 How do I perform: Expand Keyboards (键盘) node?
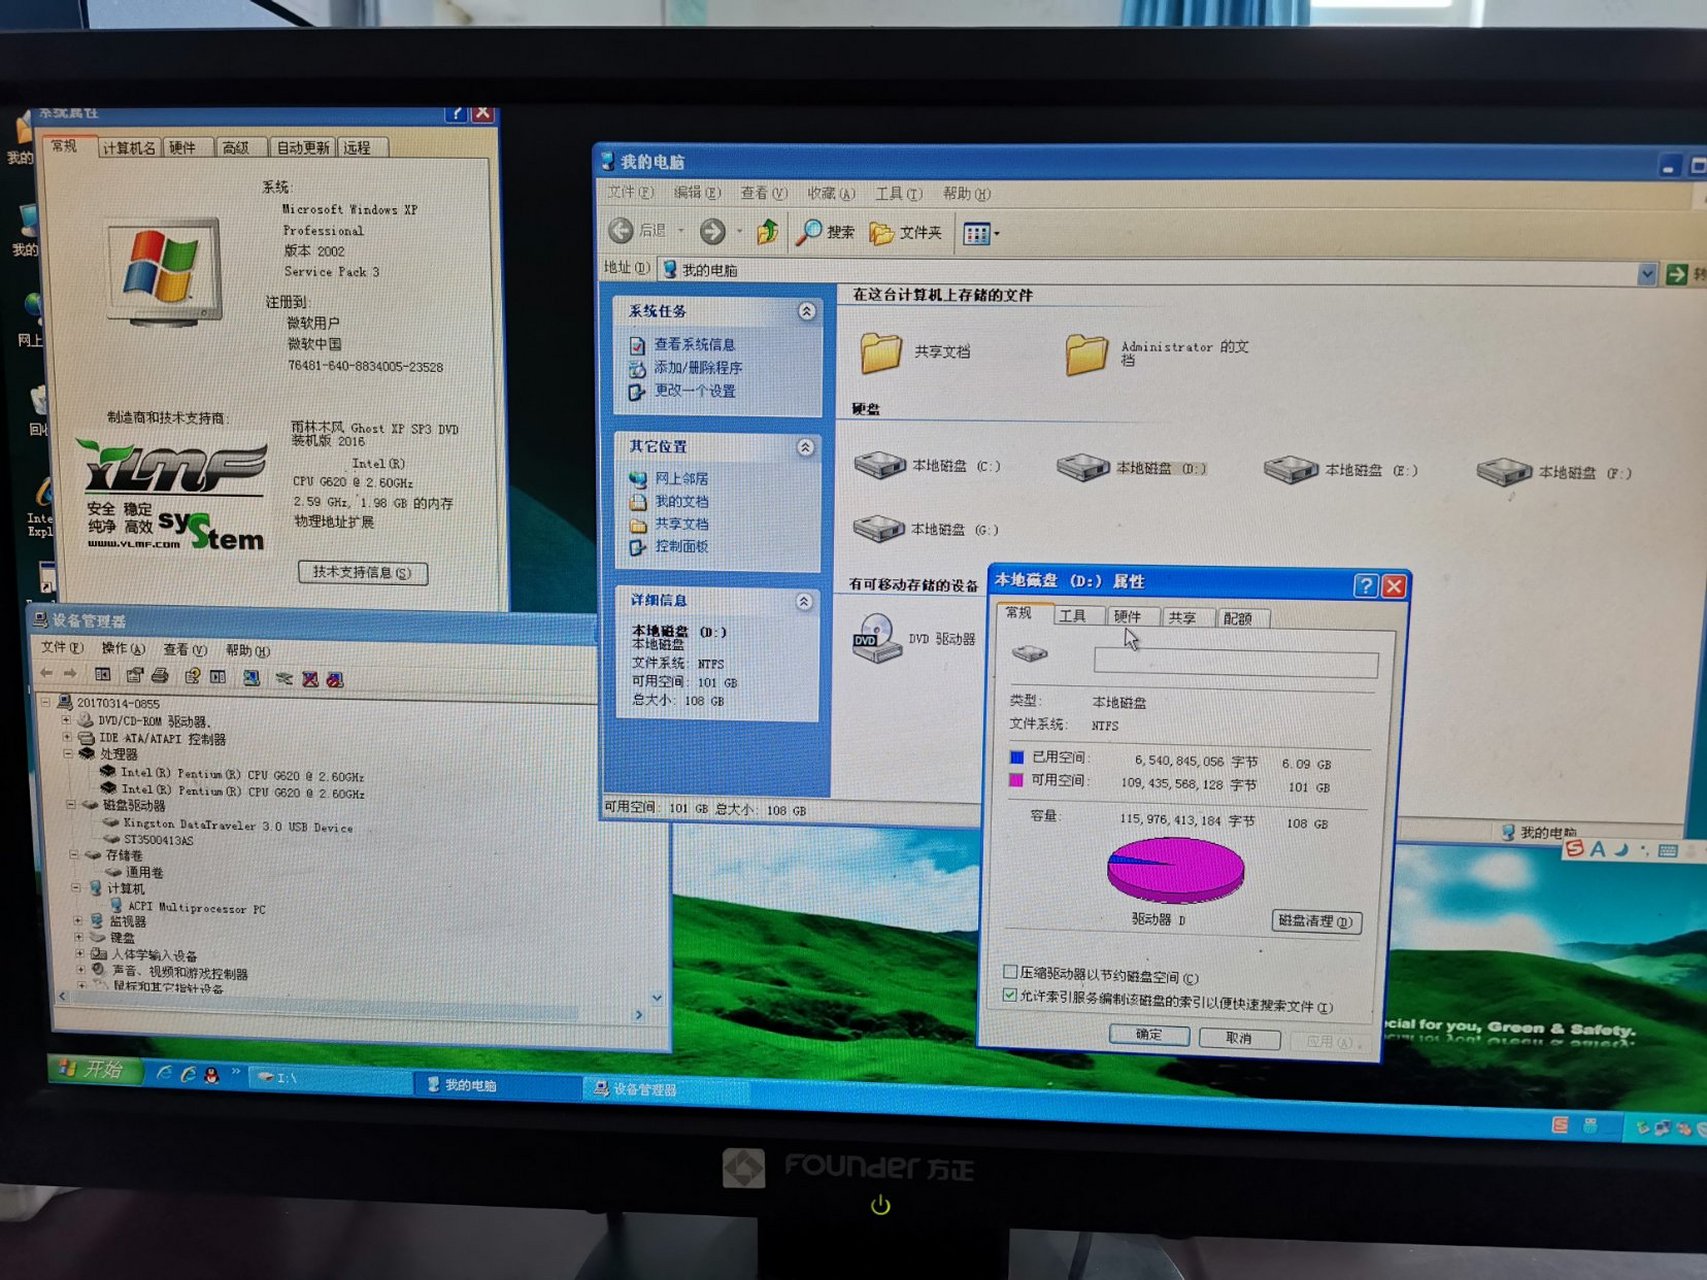pyautogui.click(x=79, y=937)
